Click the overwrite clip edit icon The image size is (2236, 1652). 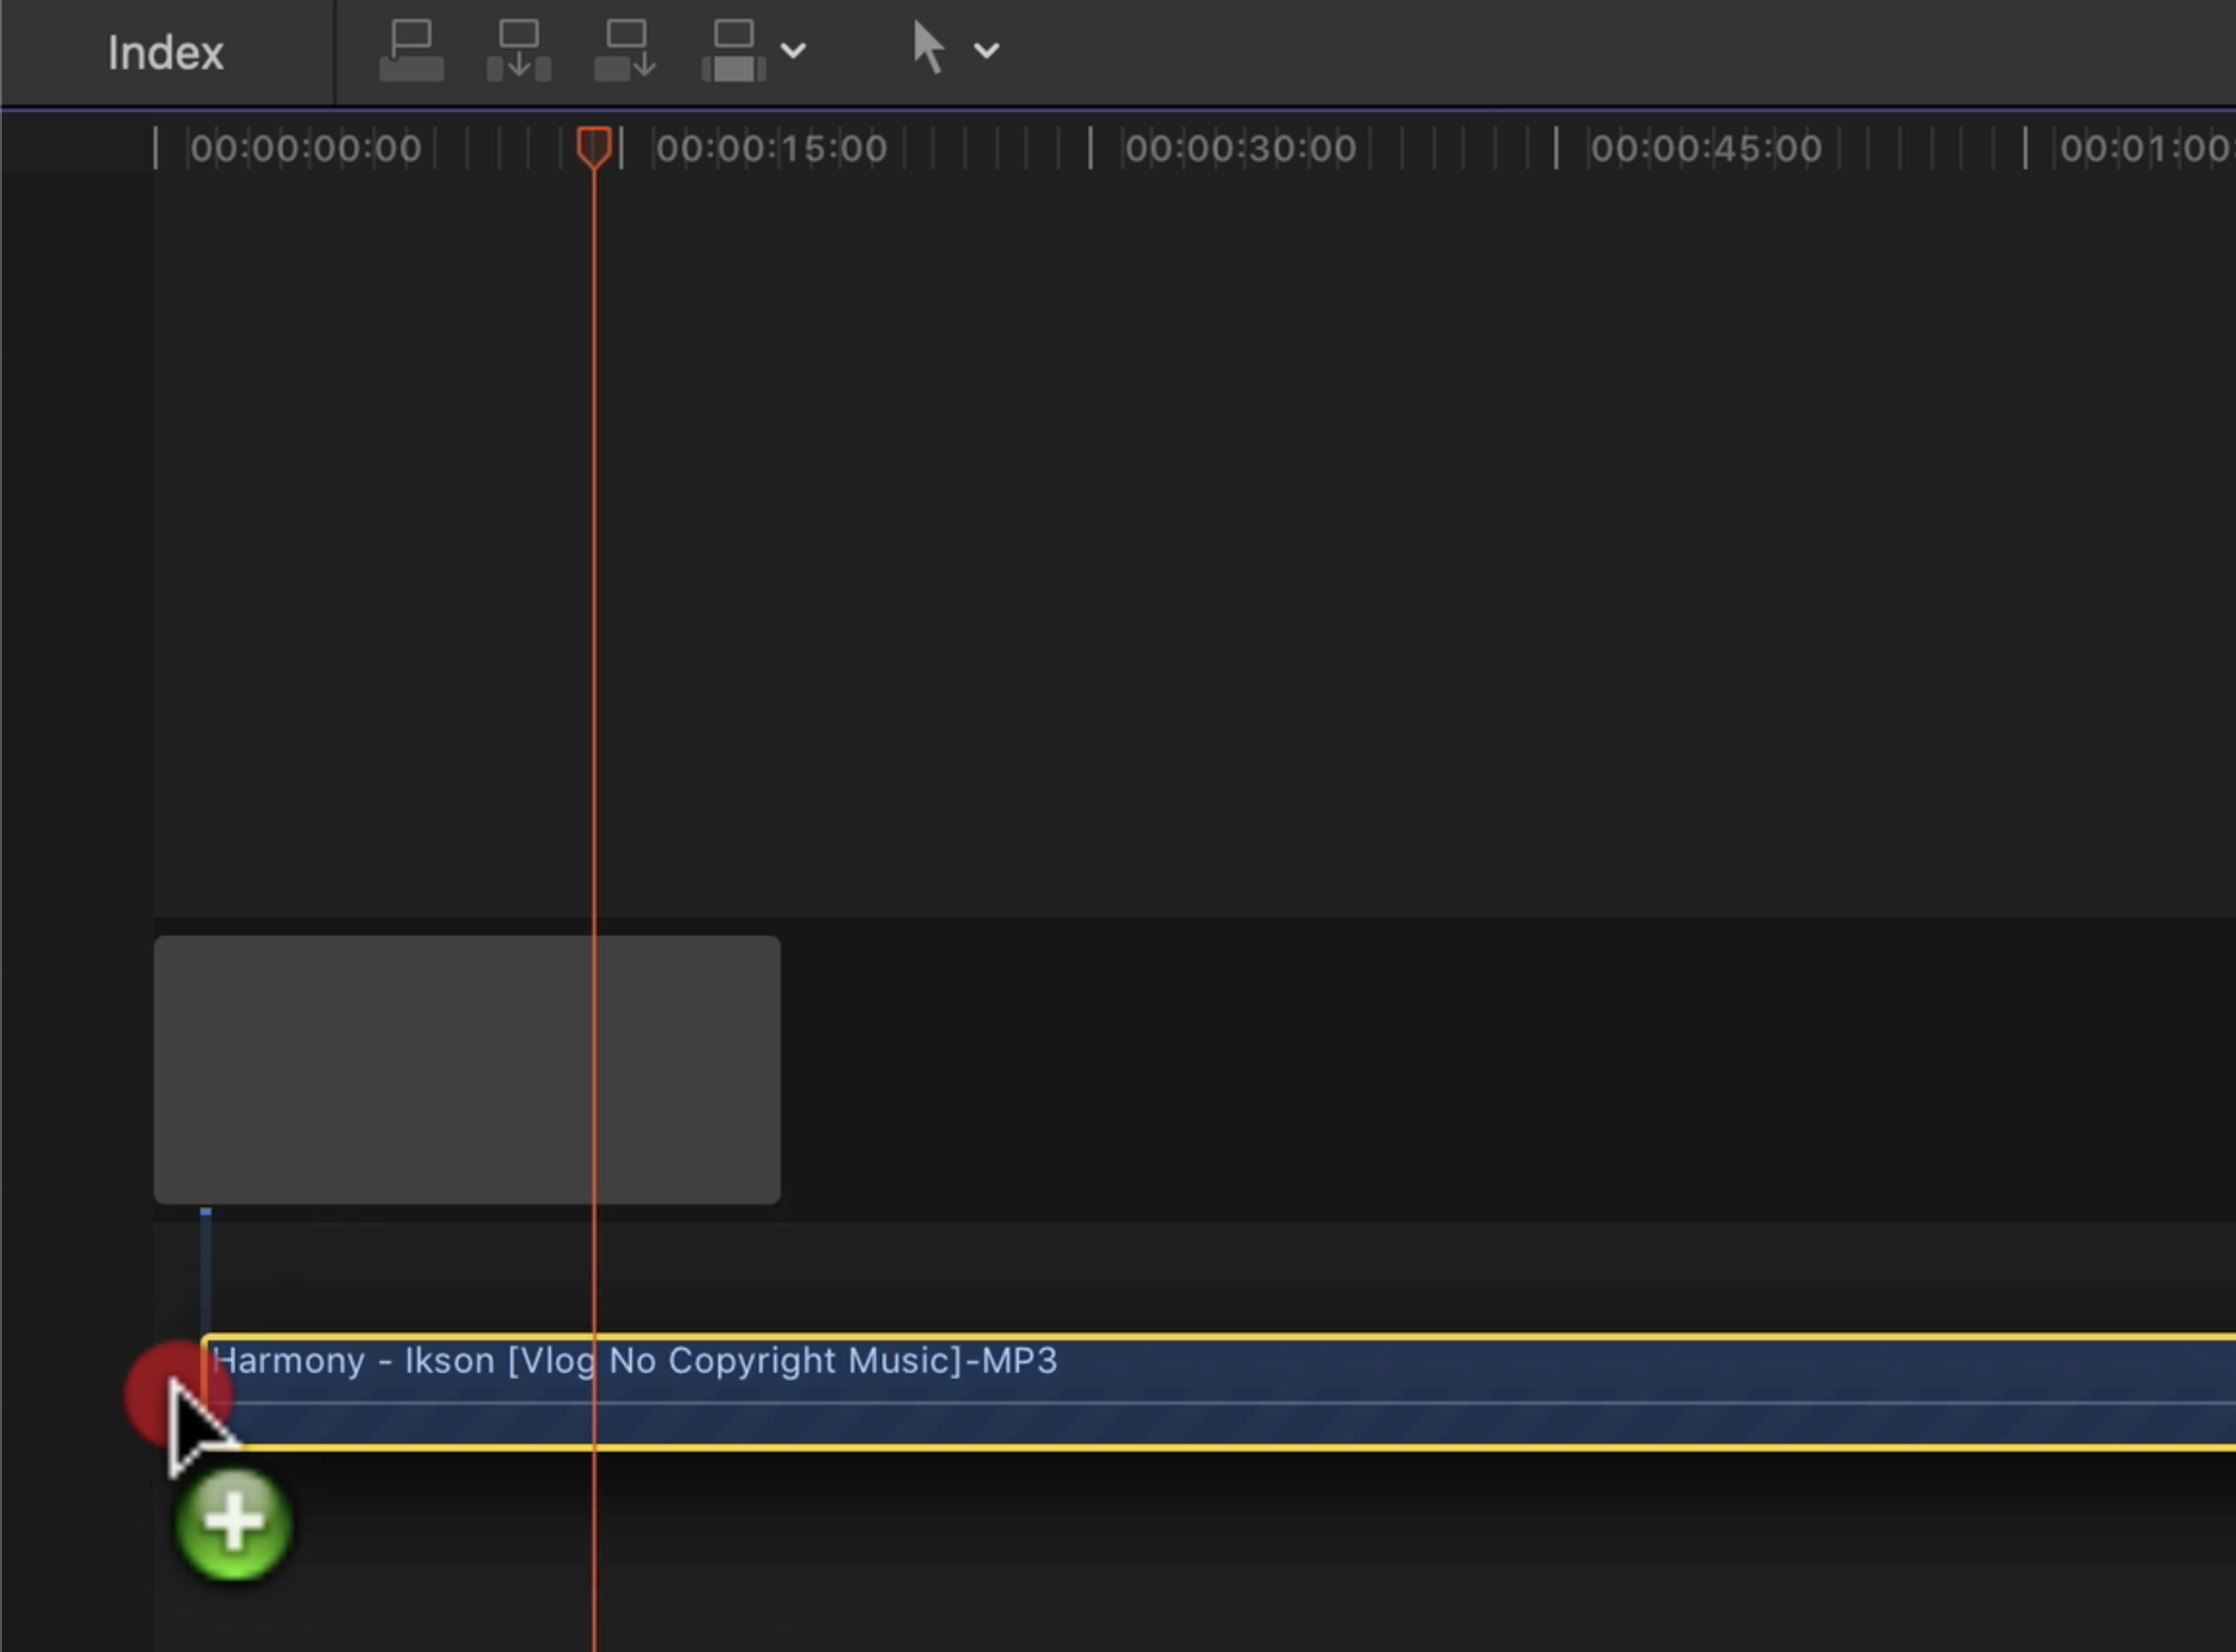tap(733, 51)
